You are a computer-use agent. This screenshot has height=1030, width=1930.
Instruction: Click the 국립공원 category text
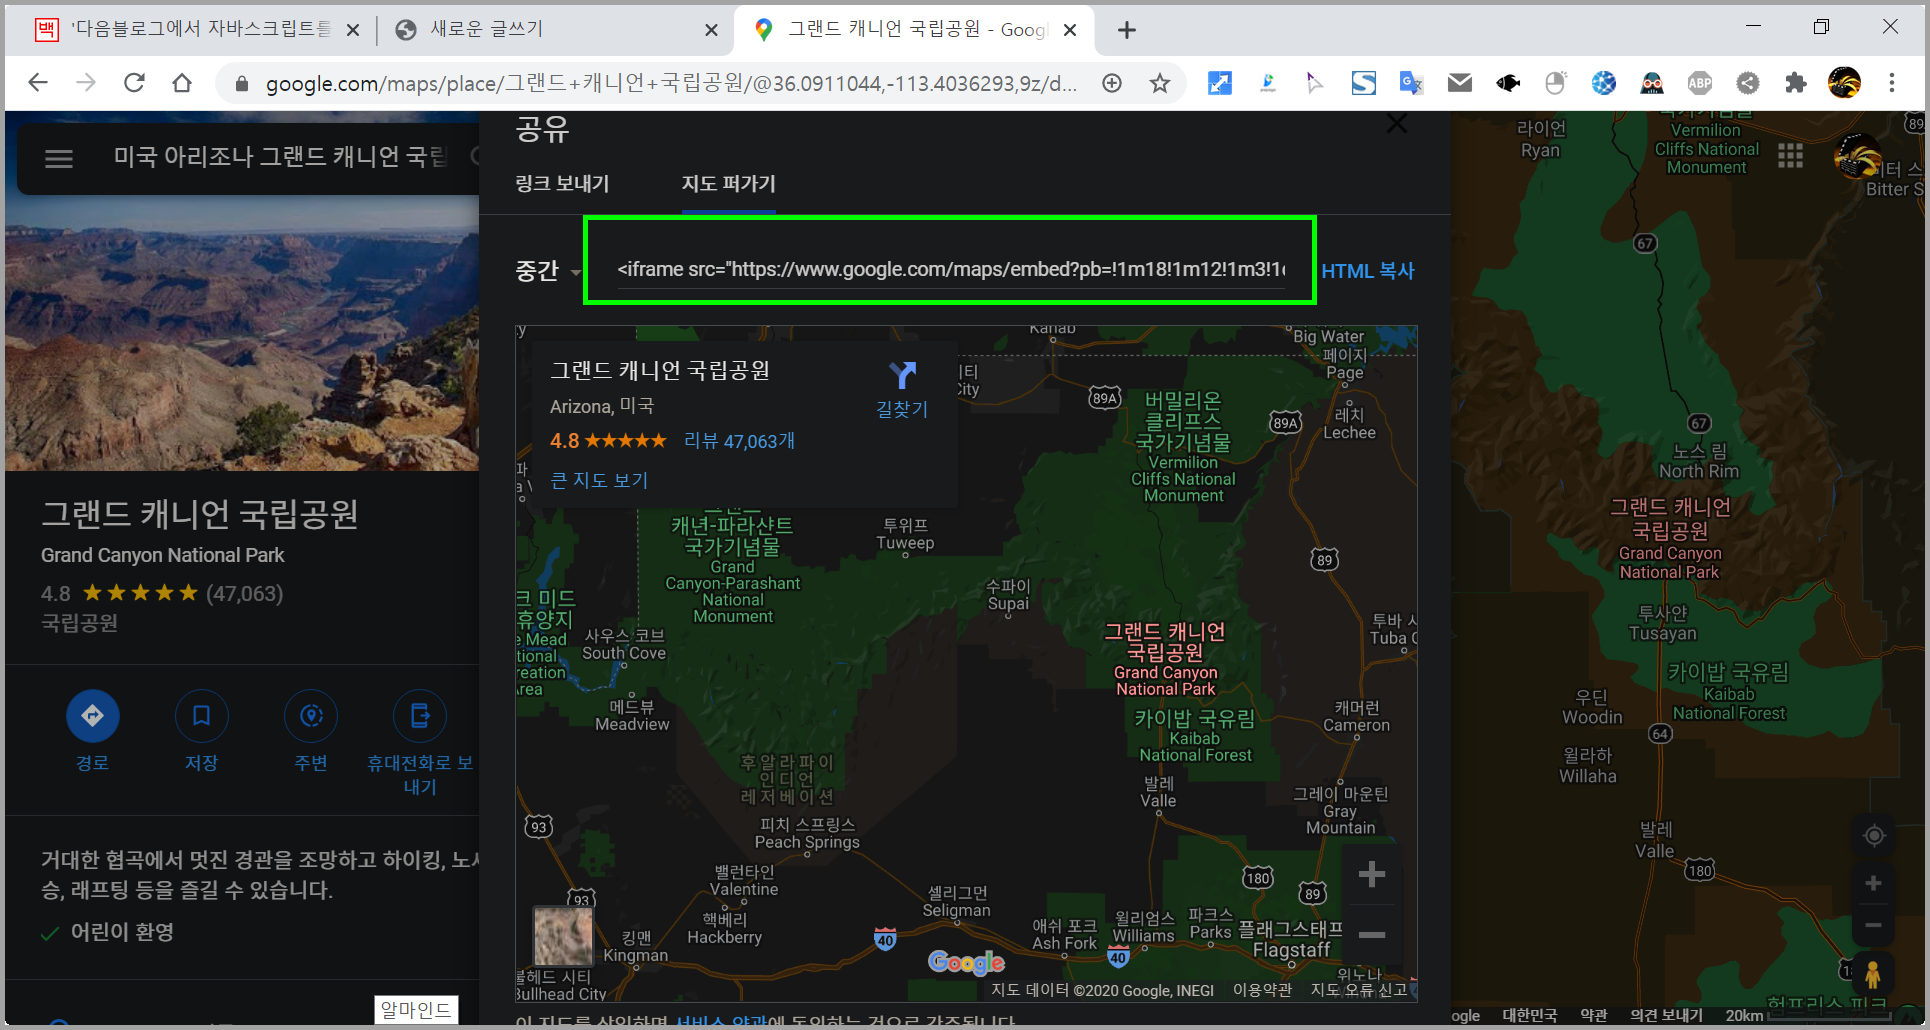pos(79,624)
